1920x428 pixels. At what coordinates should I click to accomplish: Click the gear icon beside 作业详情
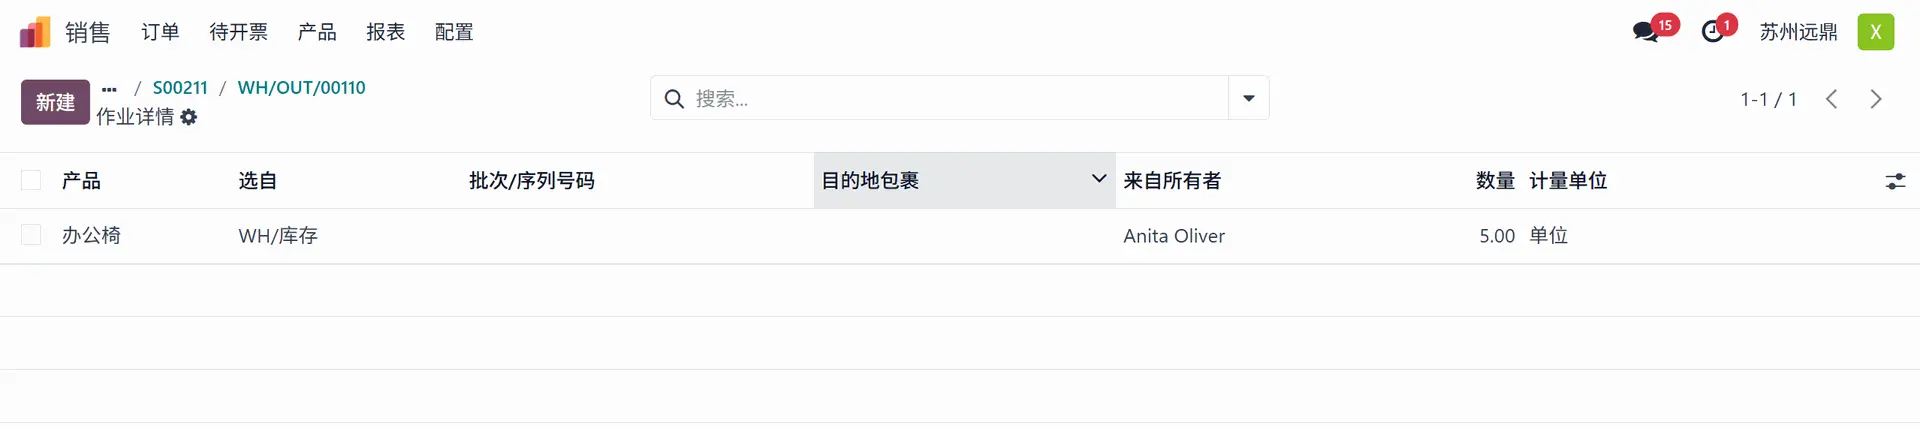(x=189, y=117)
